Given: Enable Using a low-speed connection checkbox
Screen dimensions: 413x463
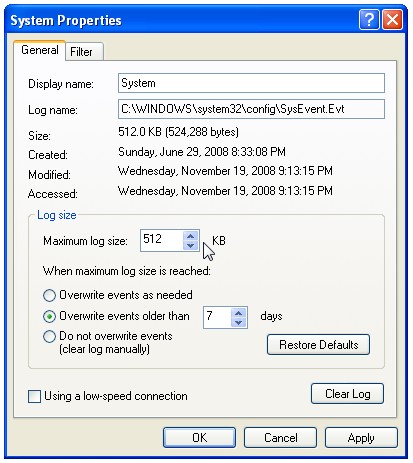Looking at the screenshot, I should point(34,397).
